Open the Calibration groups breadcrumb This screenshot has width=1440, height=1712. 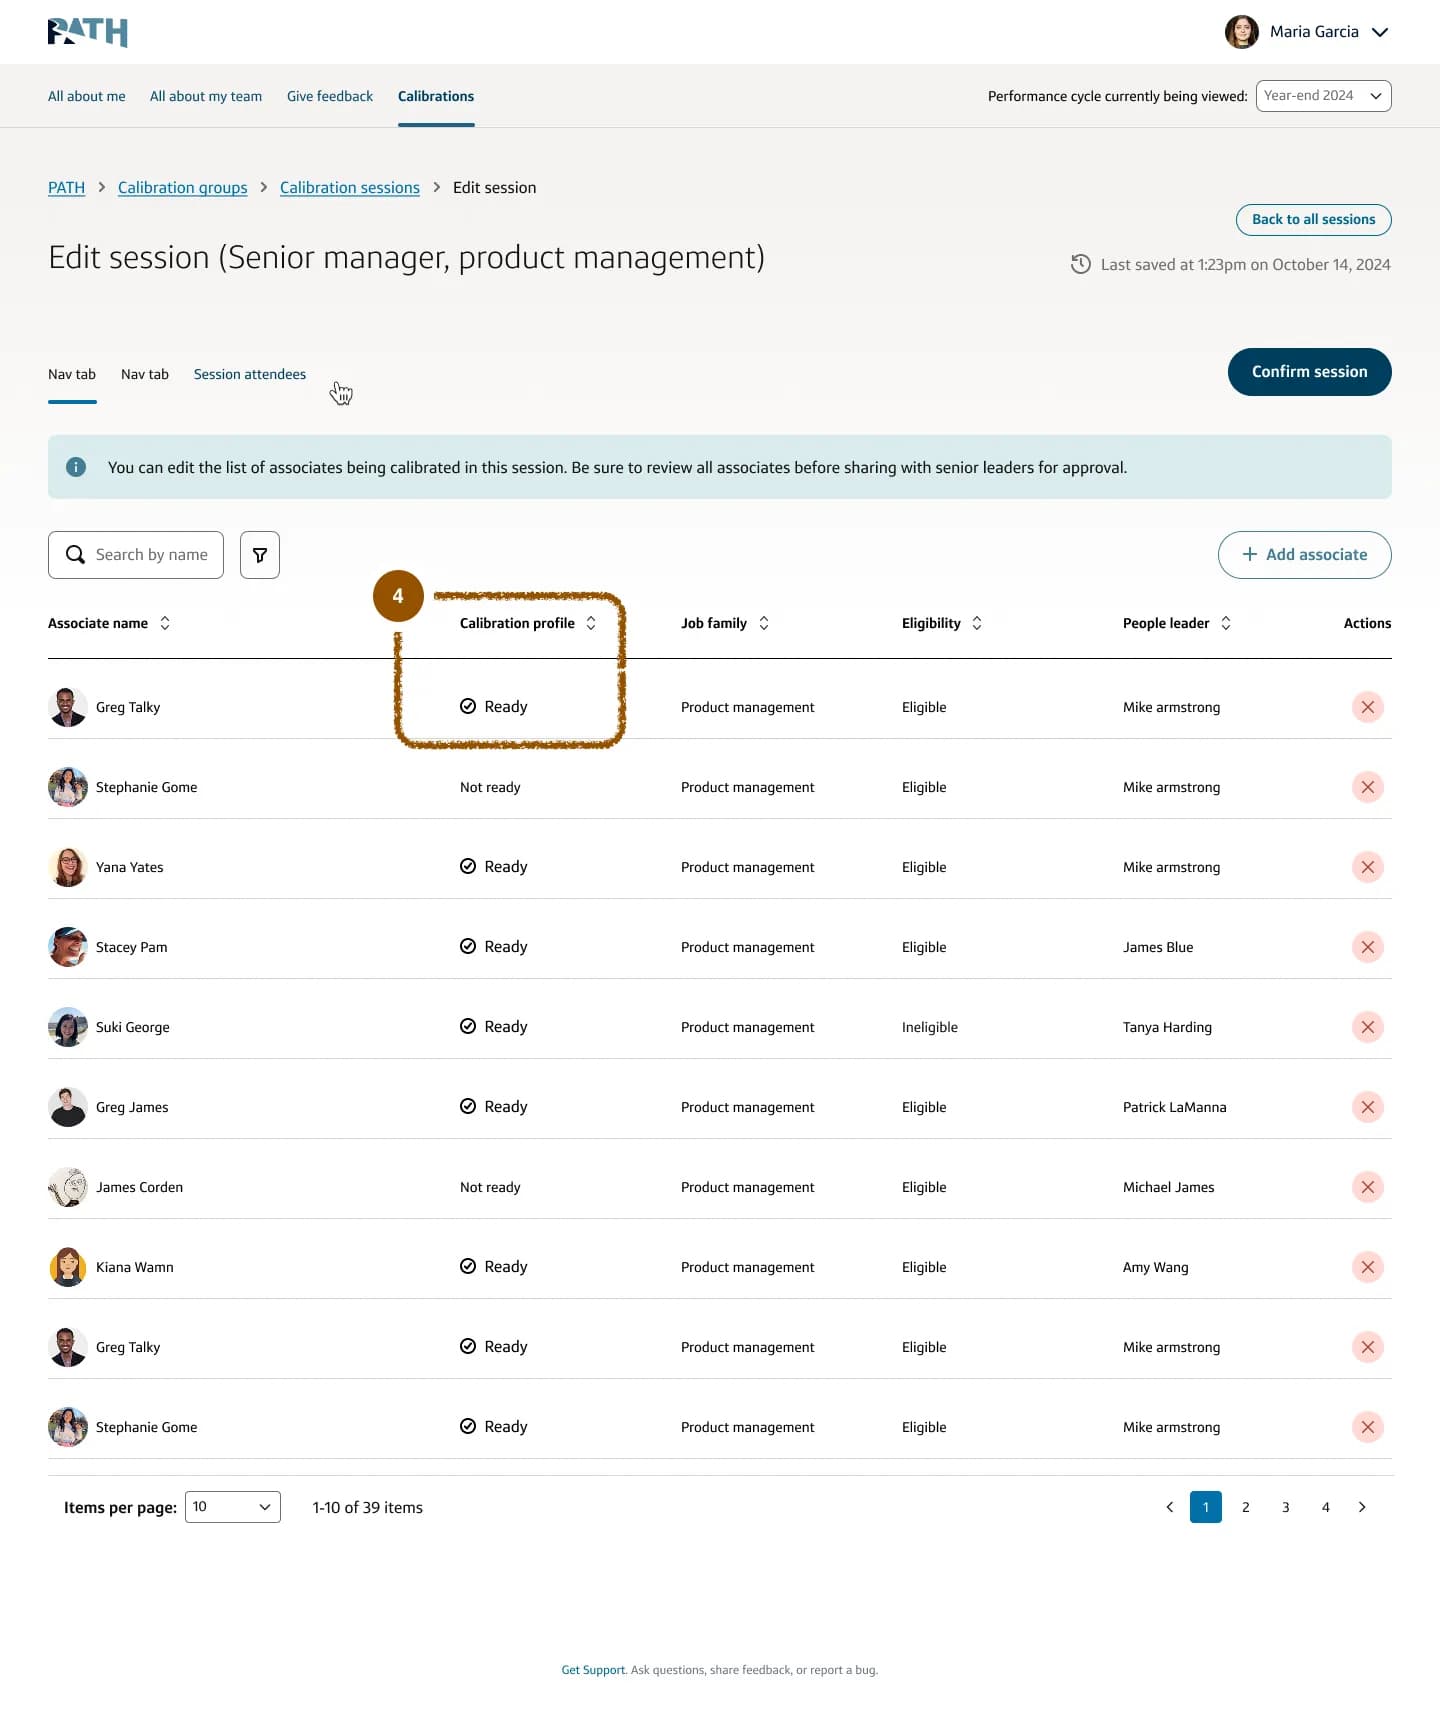182,188
